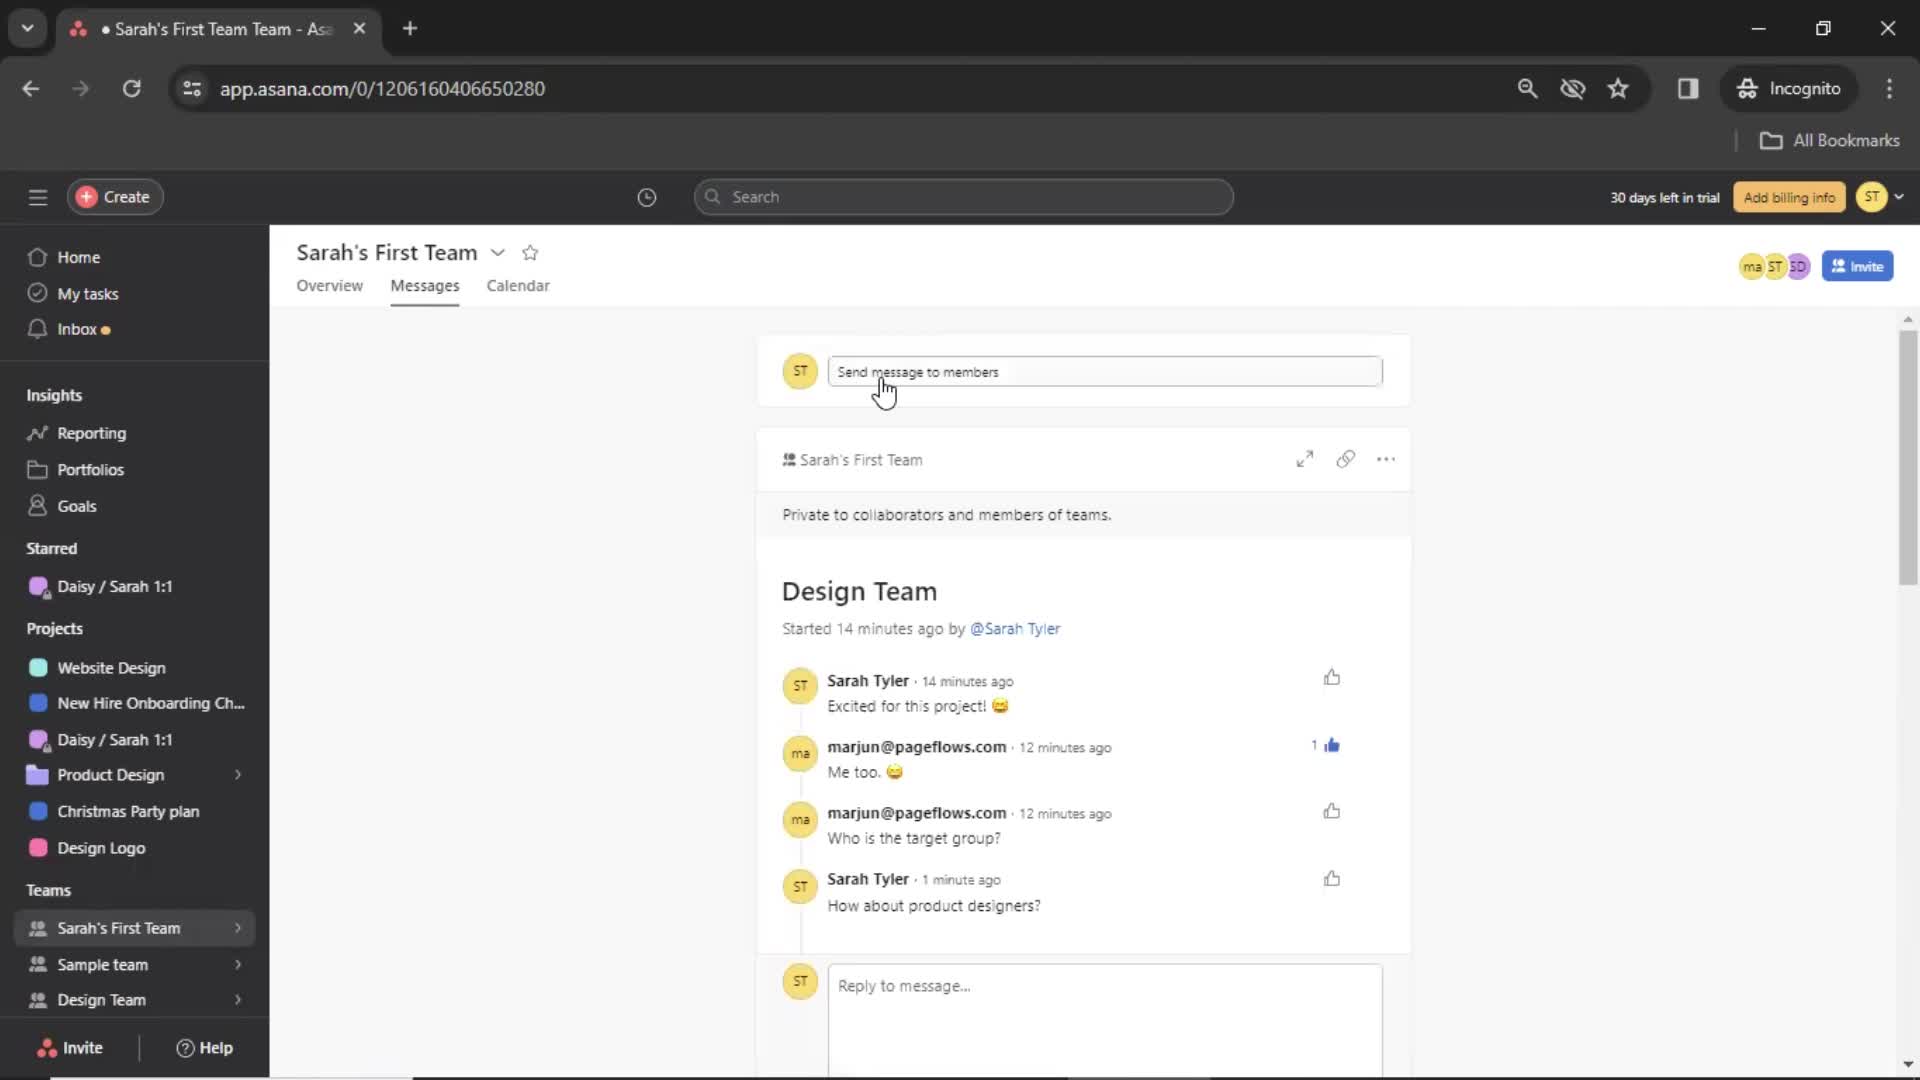Open the Inbox notification
This screenshot has width=1920, height=1080.
click(75, 328)
